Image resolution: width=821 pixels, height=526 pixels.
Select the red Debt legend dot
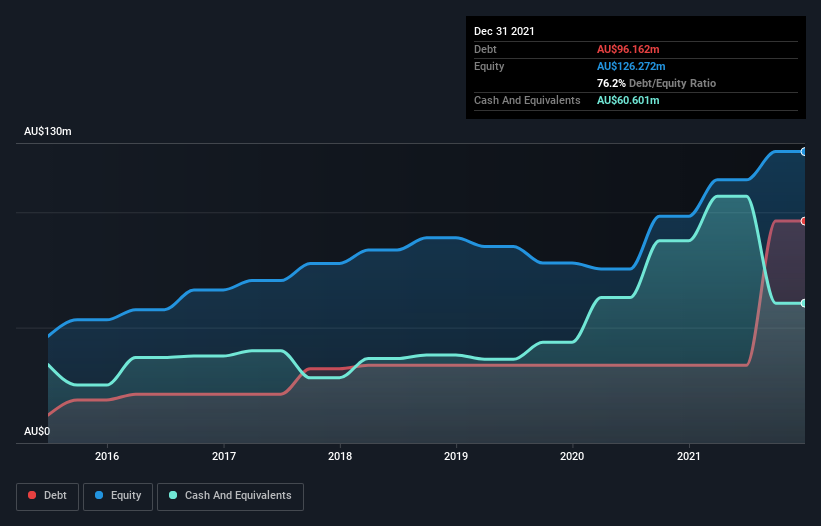coord(32,495)
